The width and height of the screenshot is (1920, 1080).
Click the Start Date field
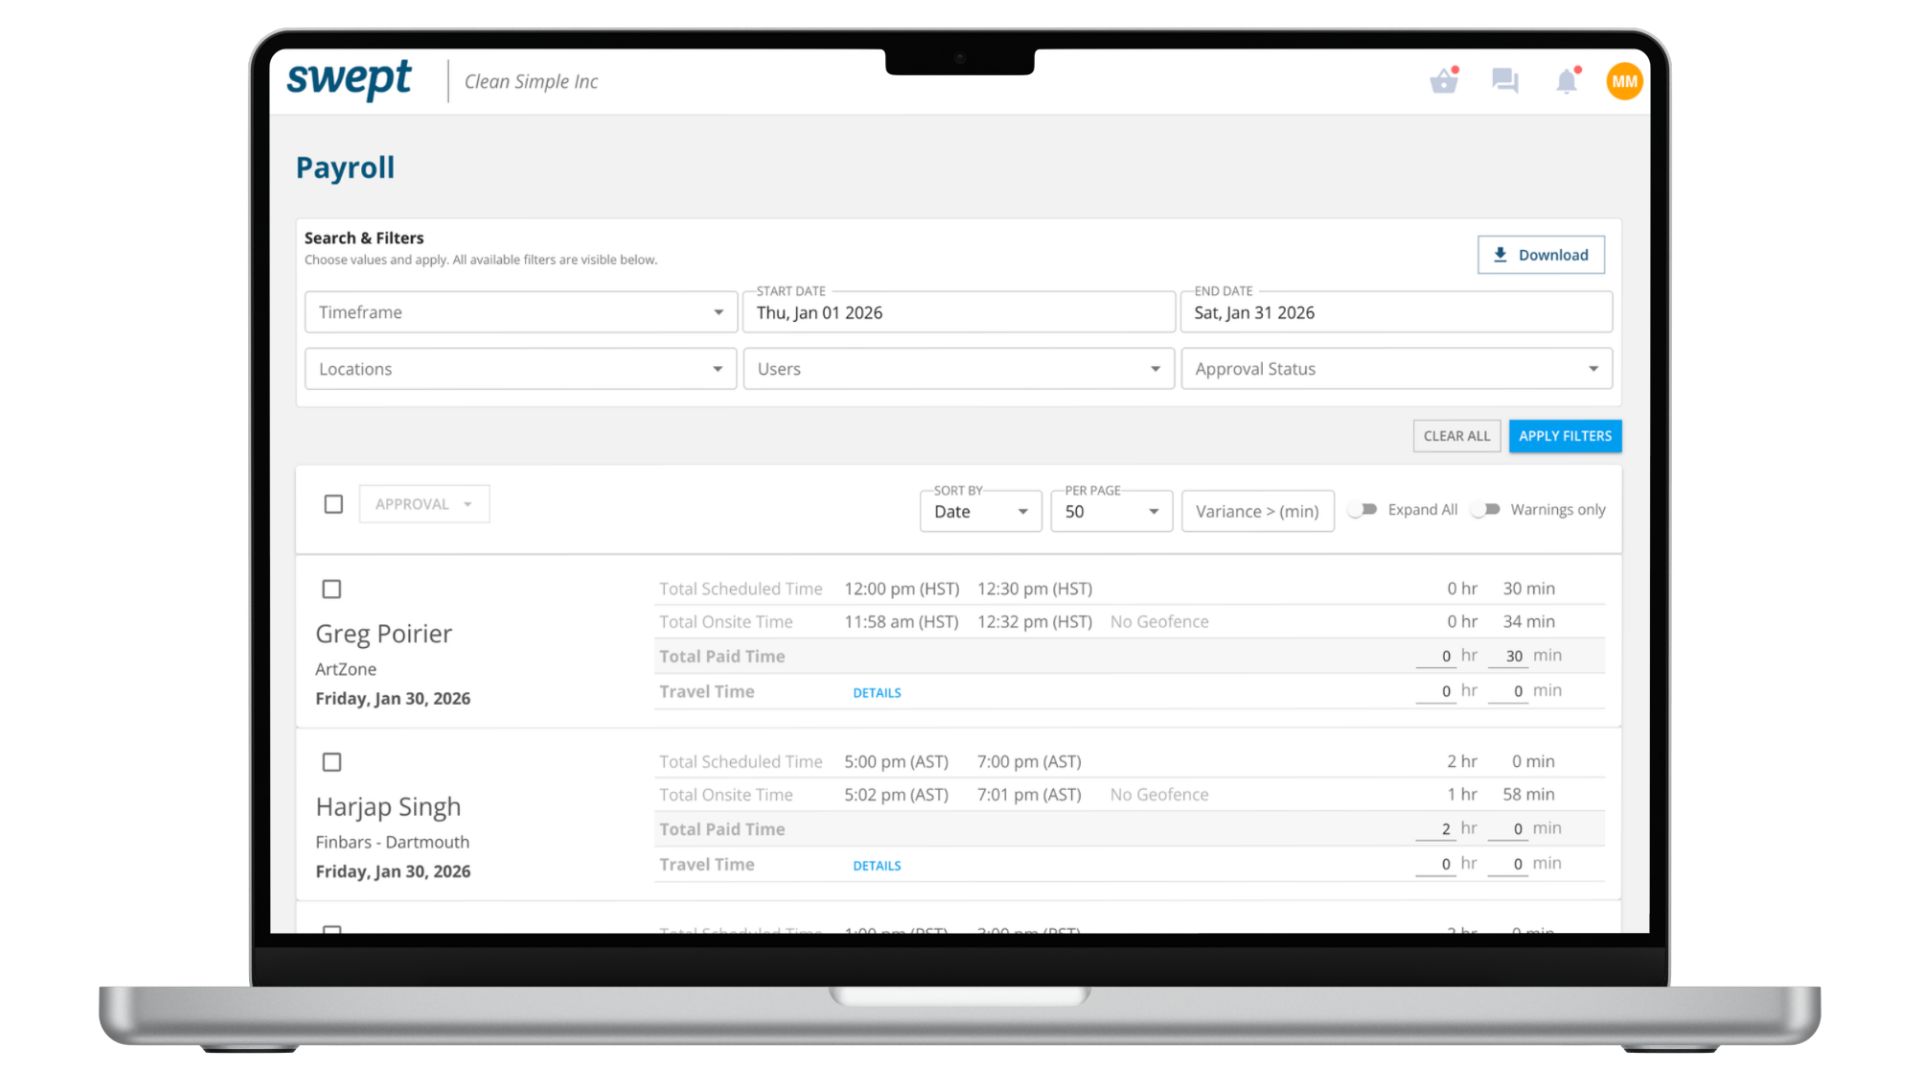point(959,312)
